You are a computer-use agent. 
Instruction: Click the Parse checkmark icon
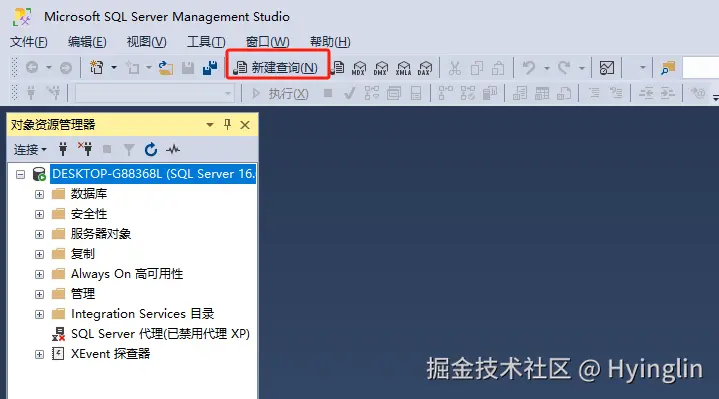tap(349, 94)
